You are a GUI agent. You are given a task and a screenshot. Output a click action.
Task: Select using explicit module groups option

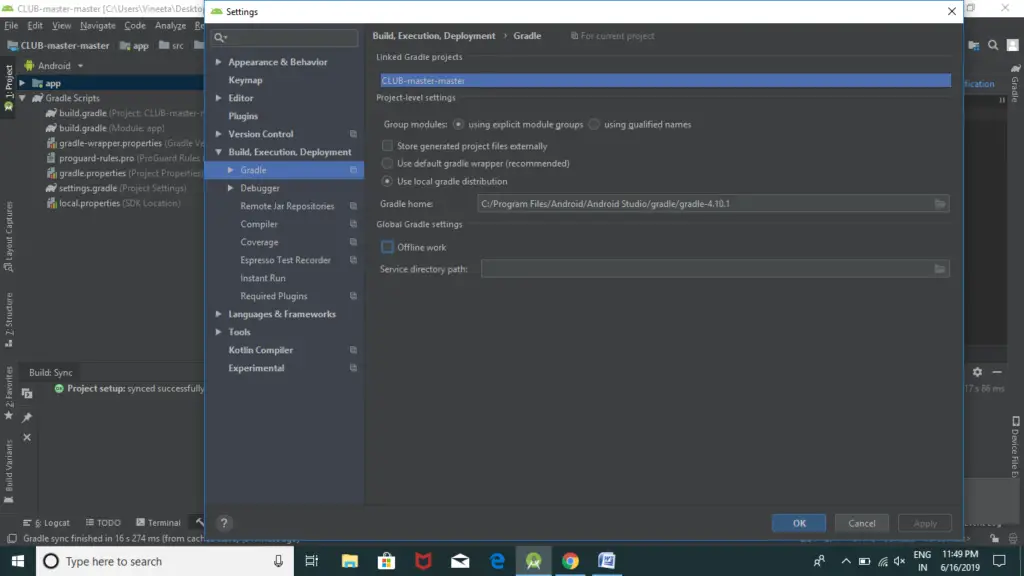coord(458,124)
